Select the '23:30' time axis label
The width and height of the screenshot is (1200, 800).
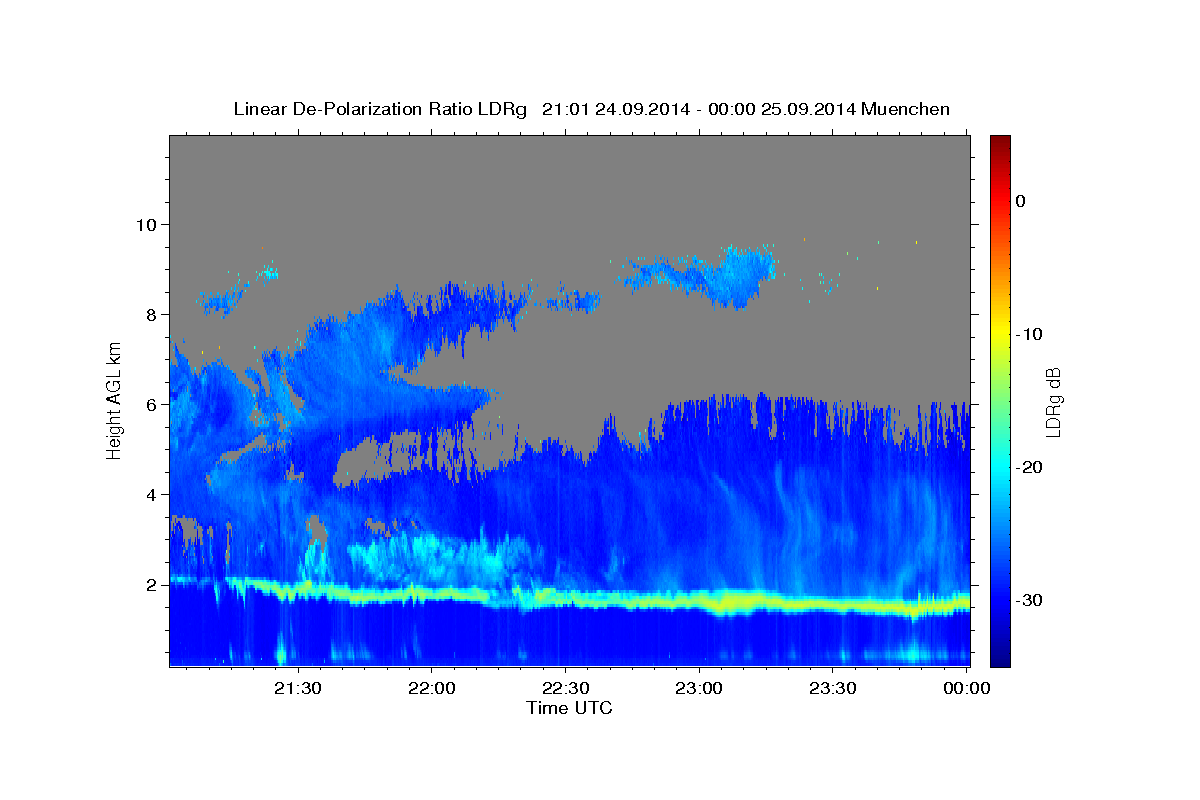pyautogui.click(x=832, y=688)
